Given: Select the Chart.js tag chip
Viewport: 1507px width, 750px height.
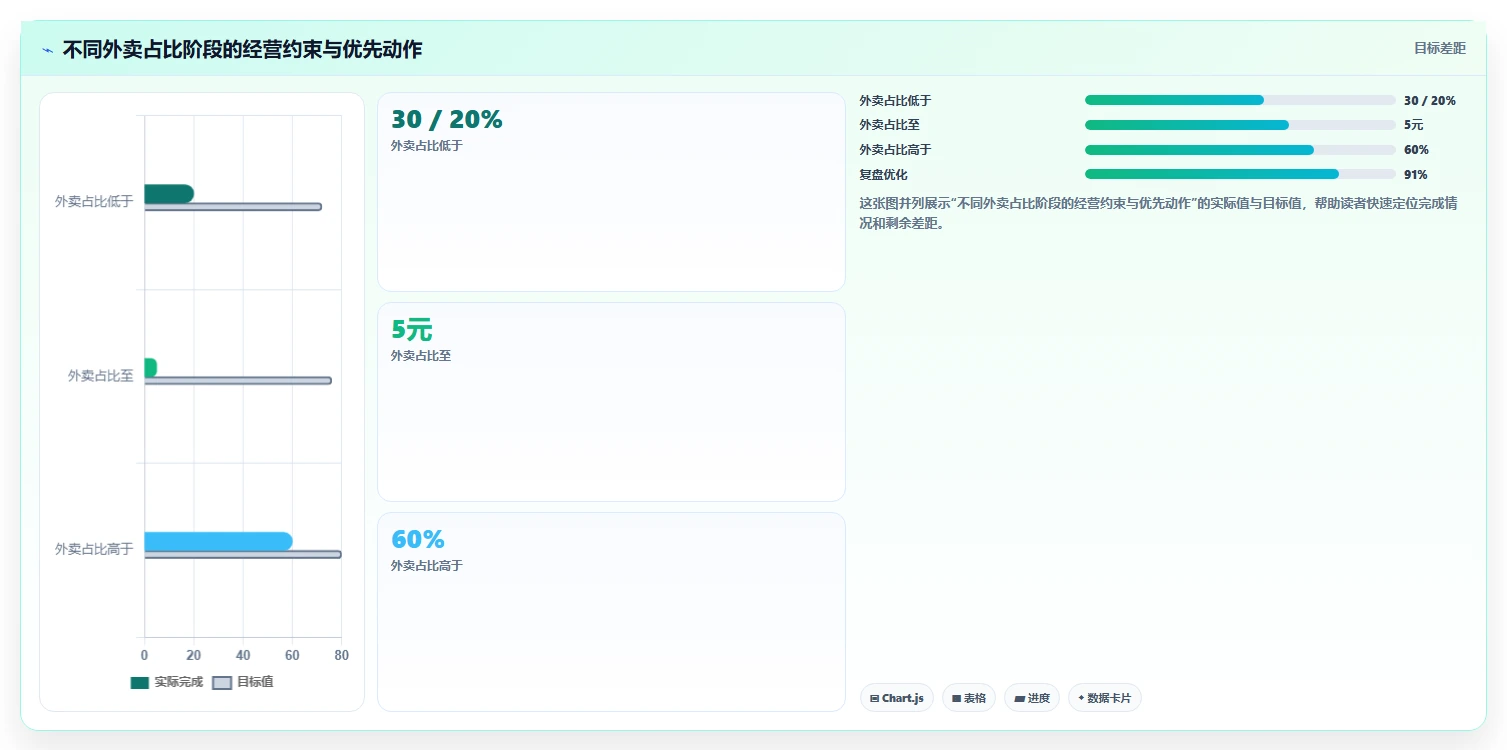Looking at the screenshot, I should tap(897, 698).
